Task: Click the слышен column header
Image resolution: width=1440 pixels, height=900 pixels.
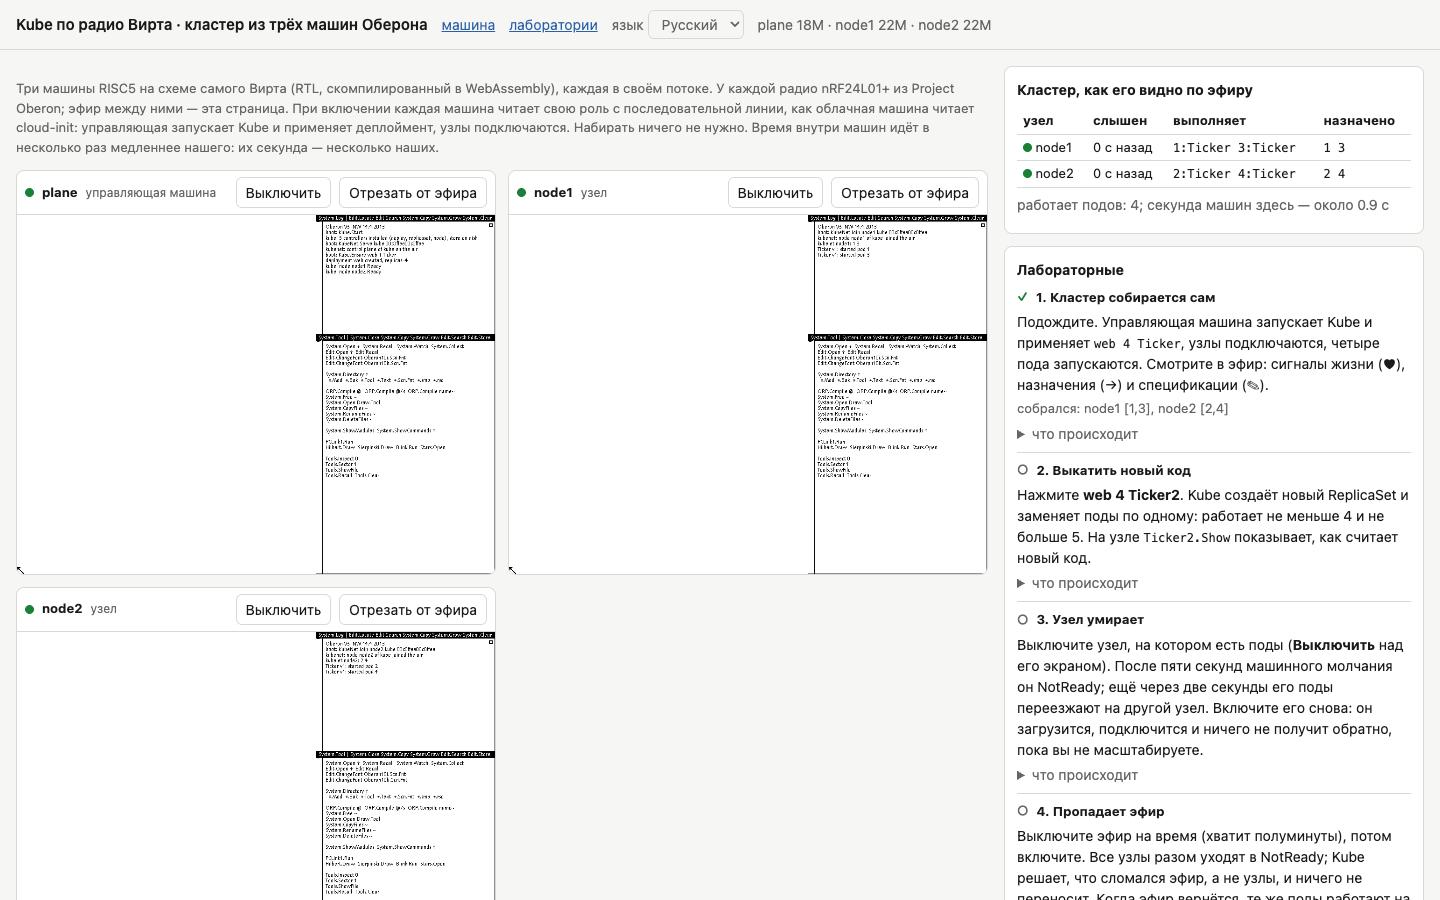Action: tap(1120, 120)
